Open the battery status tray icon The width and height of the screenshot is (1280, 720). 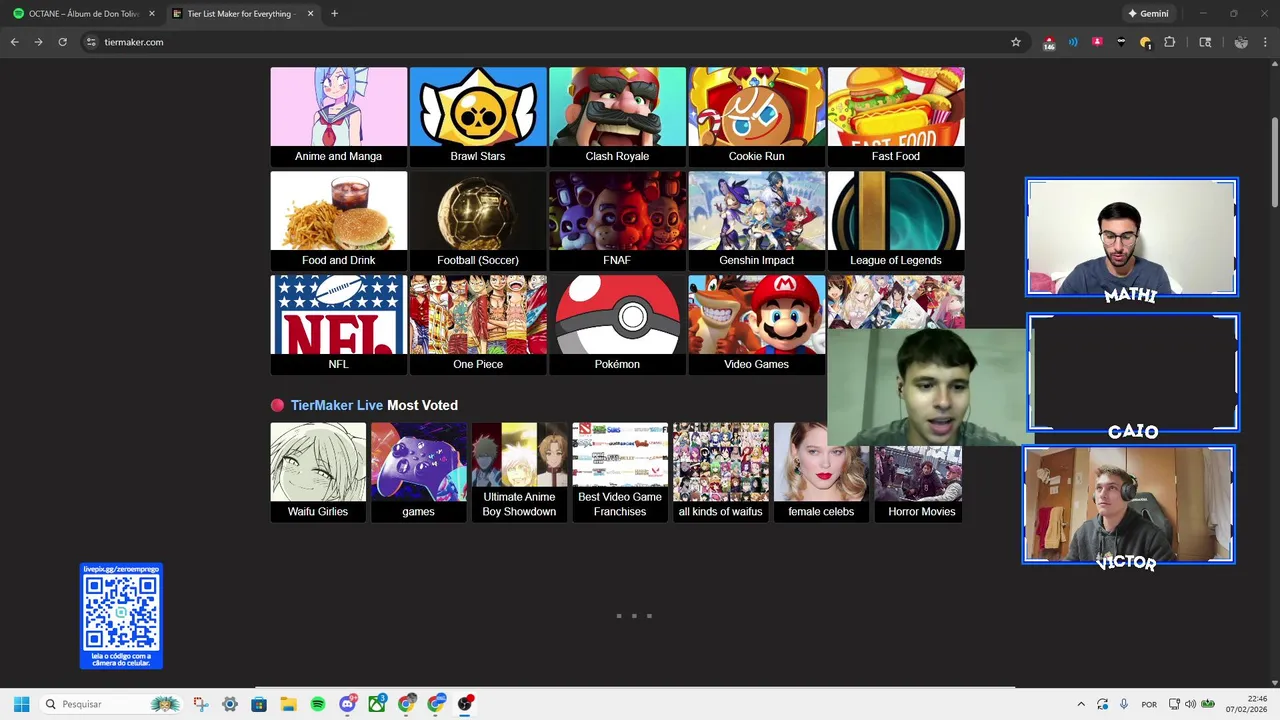[x=1208, y=704]
